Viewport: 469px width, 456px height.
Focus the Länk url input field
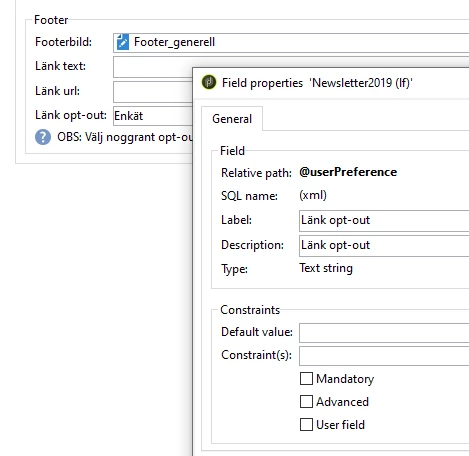(x=153, y=92)
